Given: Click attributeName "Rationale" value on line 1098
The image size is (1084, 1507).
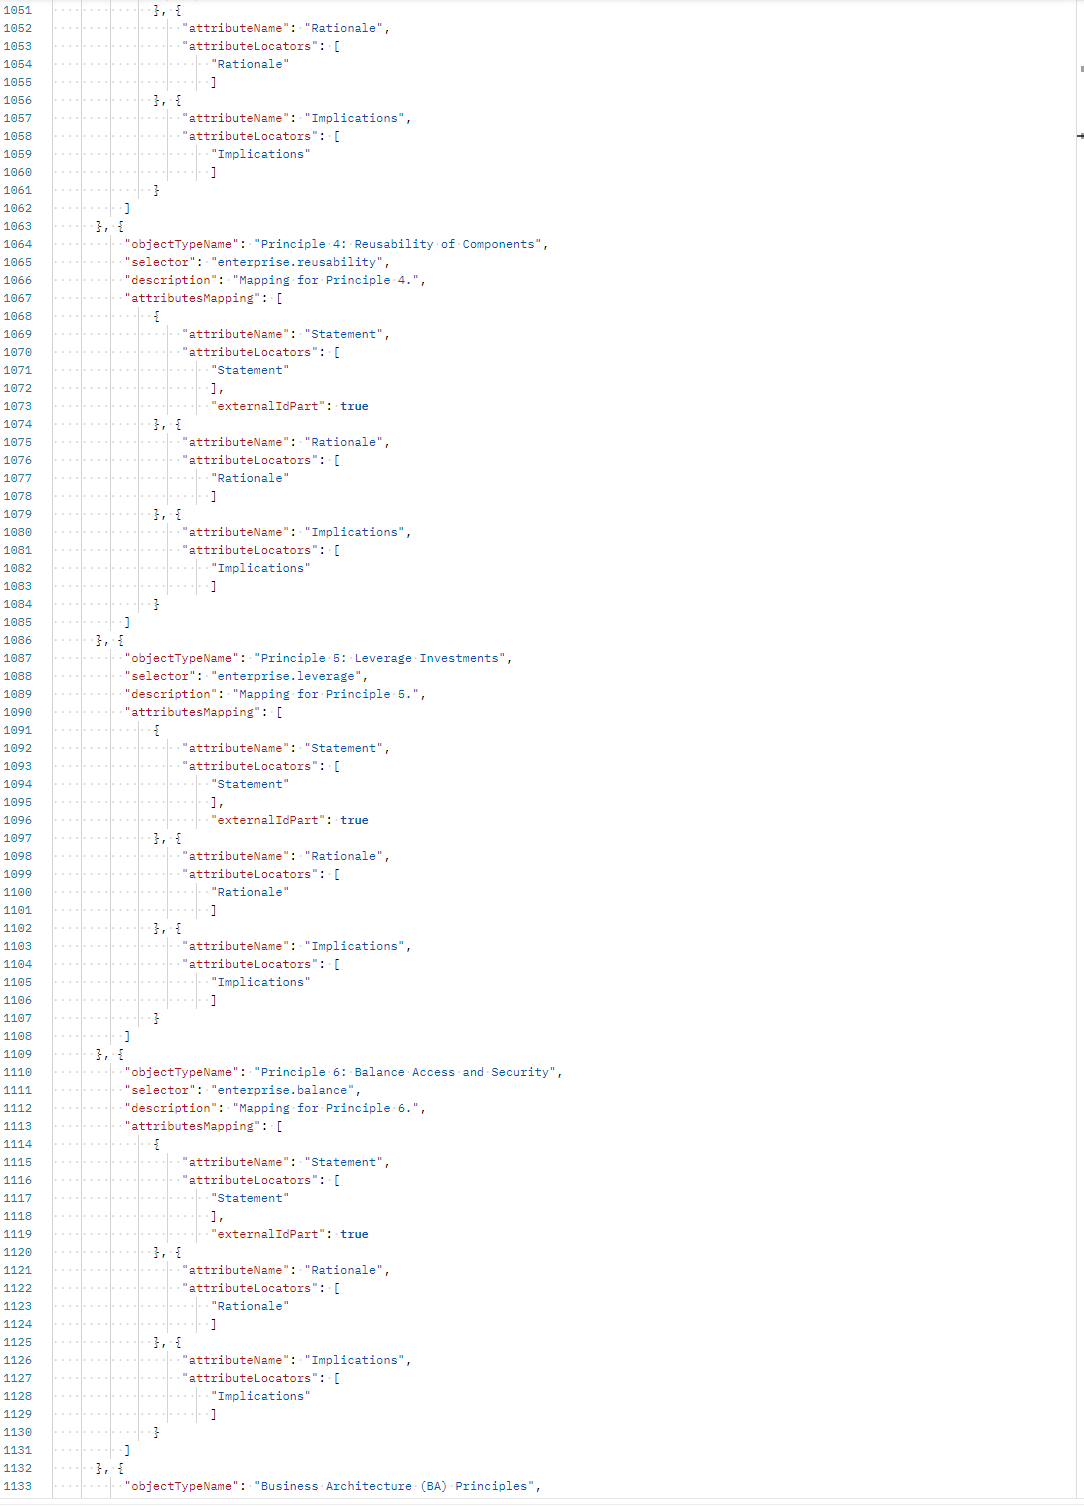Looking at the screenshot, I should (x=344, y=856).
